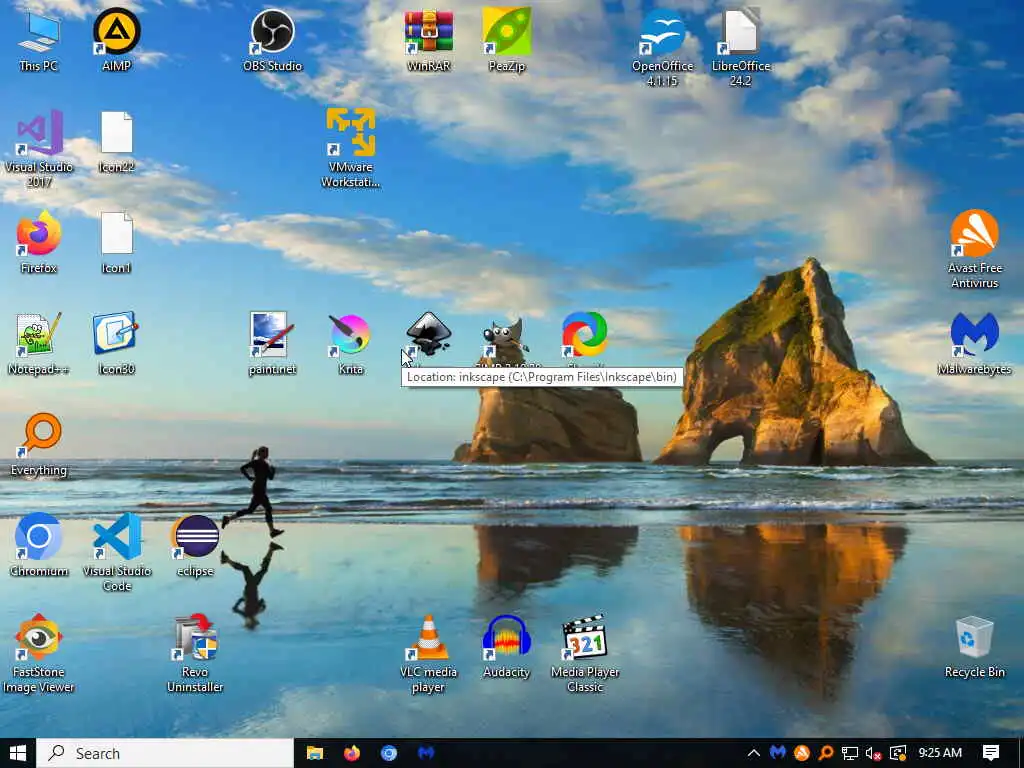The width and height of the screenshot is (1024, 768).
Task: Select the Everything desktop shortcut
Action: tap(39, 444)
